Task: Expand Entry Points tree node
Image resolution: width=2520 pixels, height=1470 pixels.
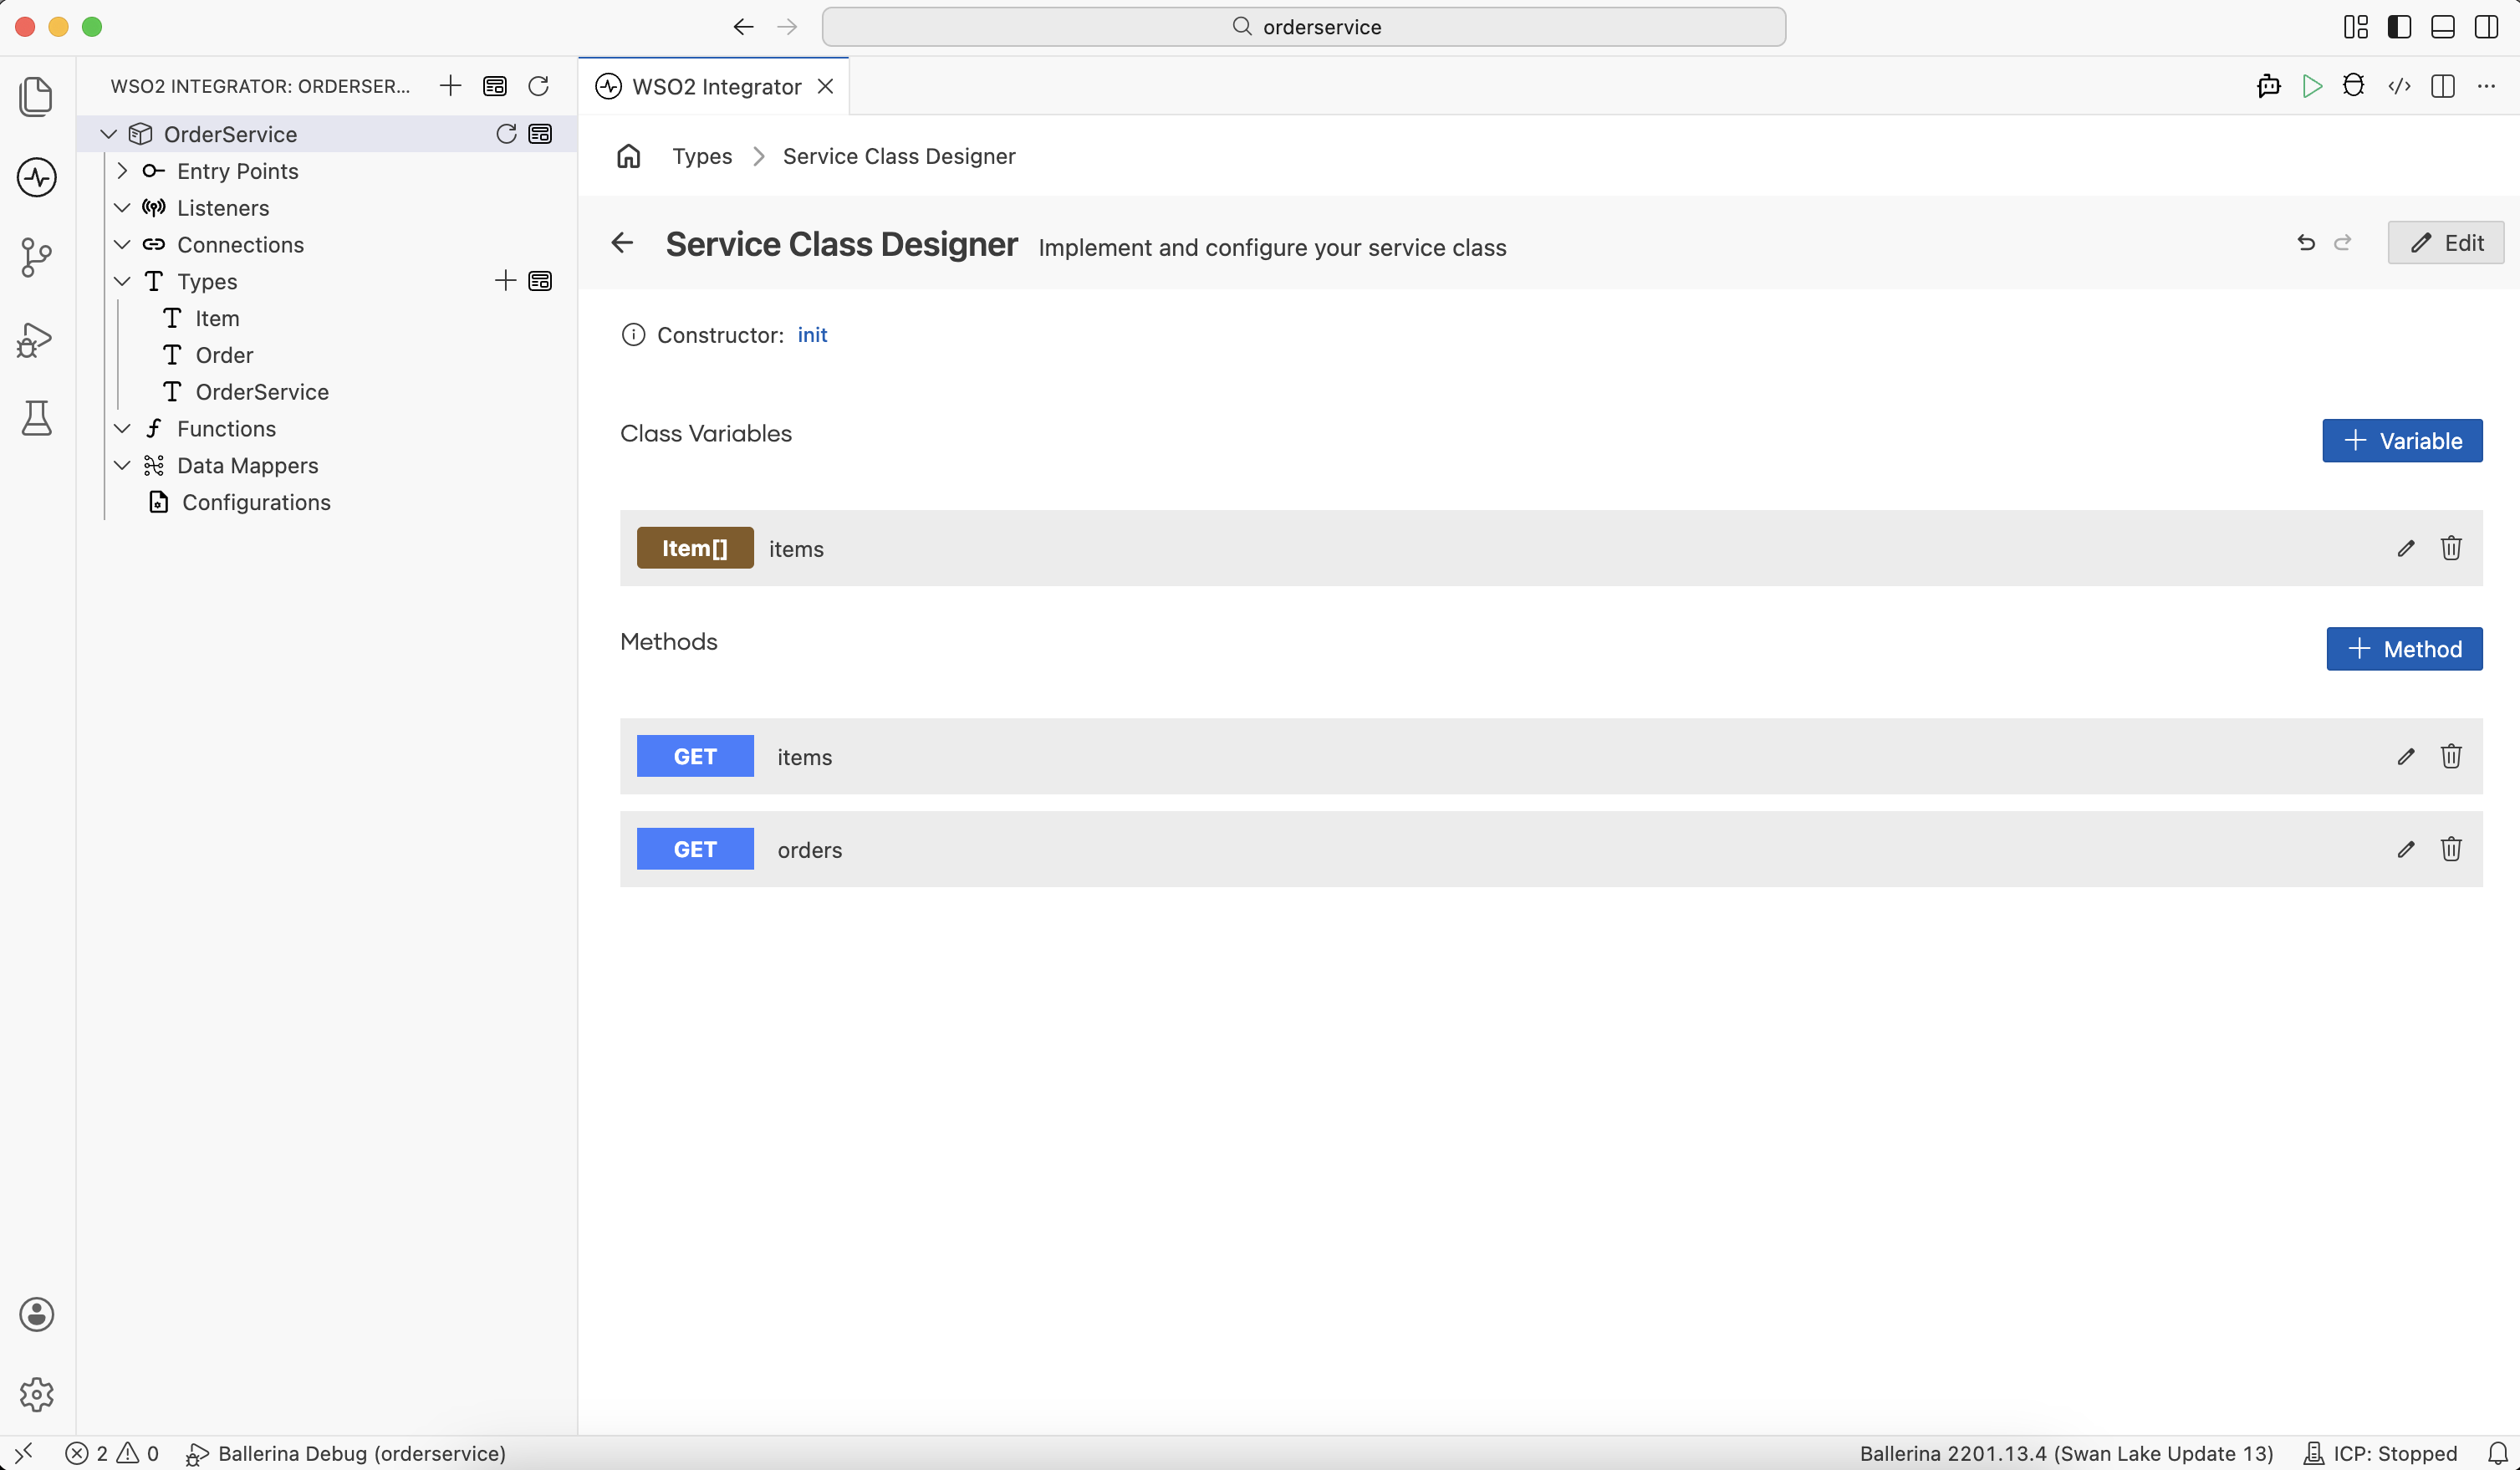Action: [x=122, y=171]
